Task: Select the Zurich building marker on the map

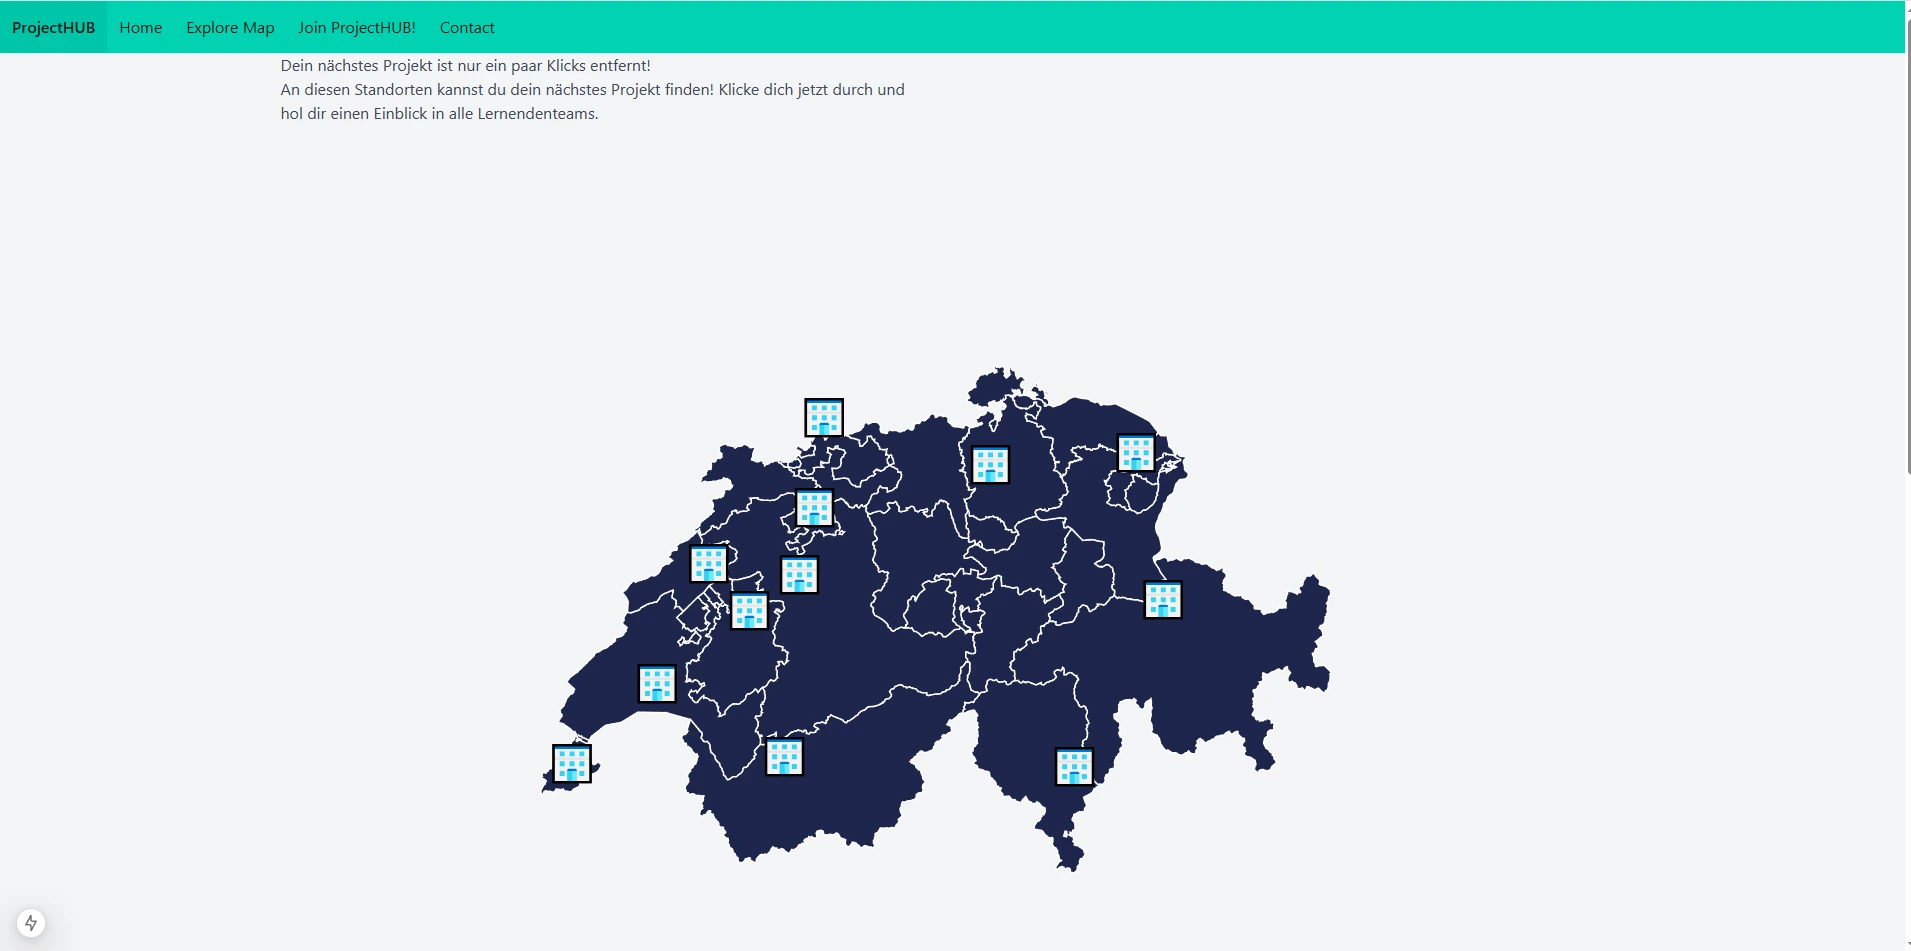Action: 990,465
